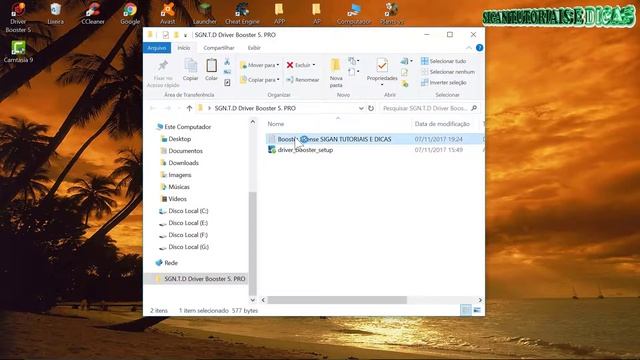Launch Camtasia 9 from the desktop
The height and width of the screenshot is (360, 640).
point(18,52)
